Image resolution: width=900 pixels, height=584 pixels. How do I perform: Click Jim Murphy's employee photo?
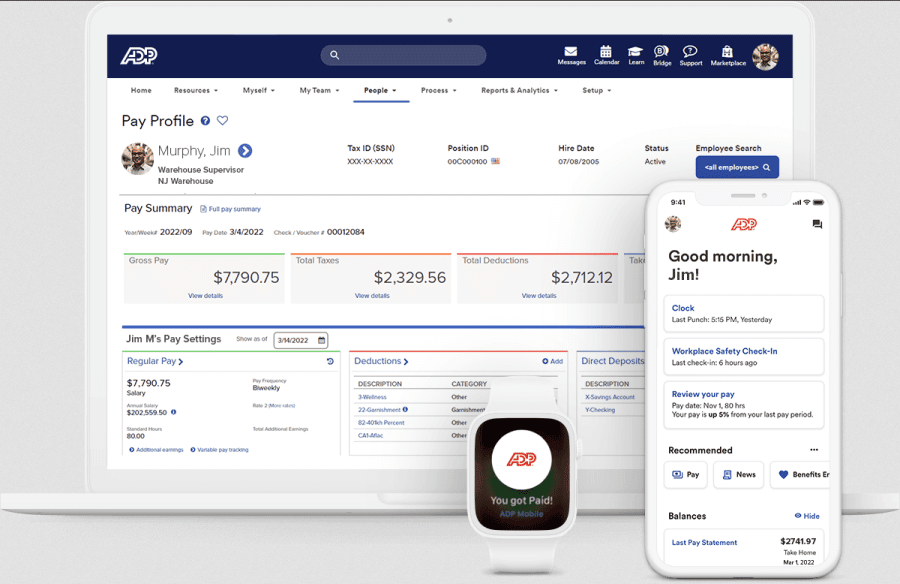(x=138, y=158)
